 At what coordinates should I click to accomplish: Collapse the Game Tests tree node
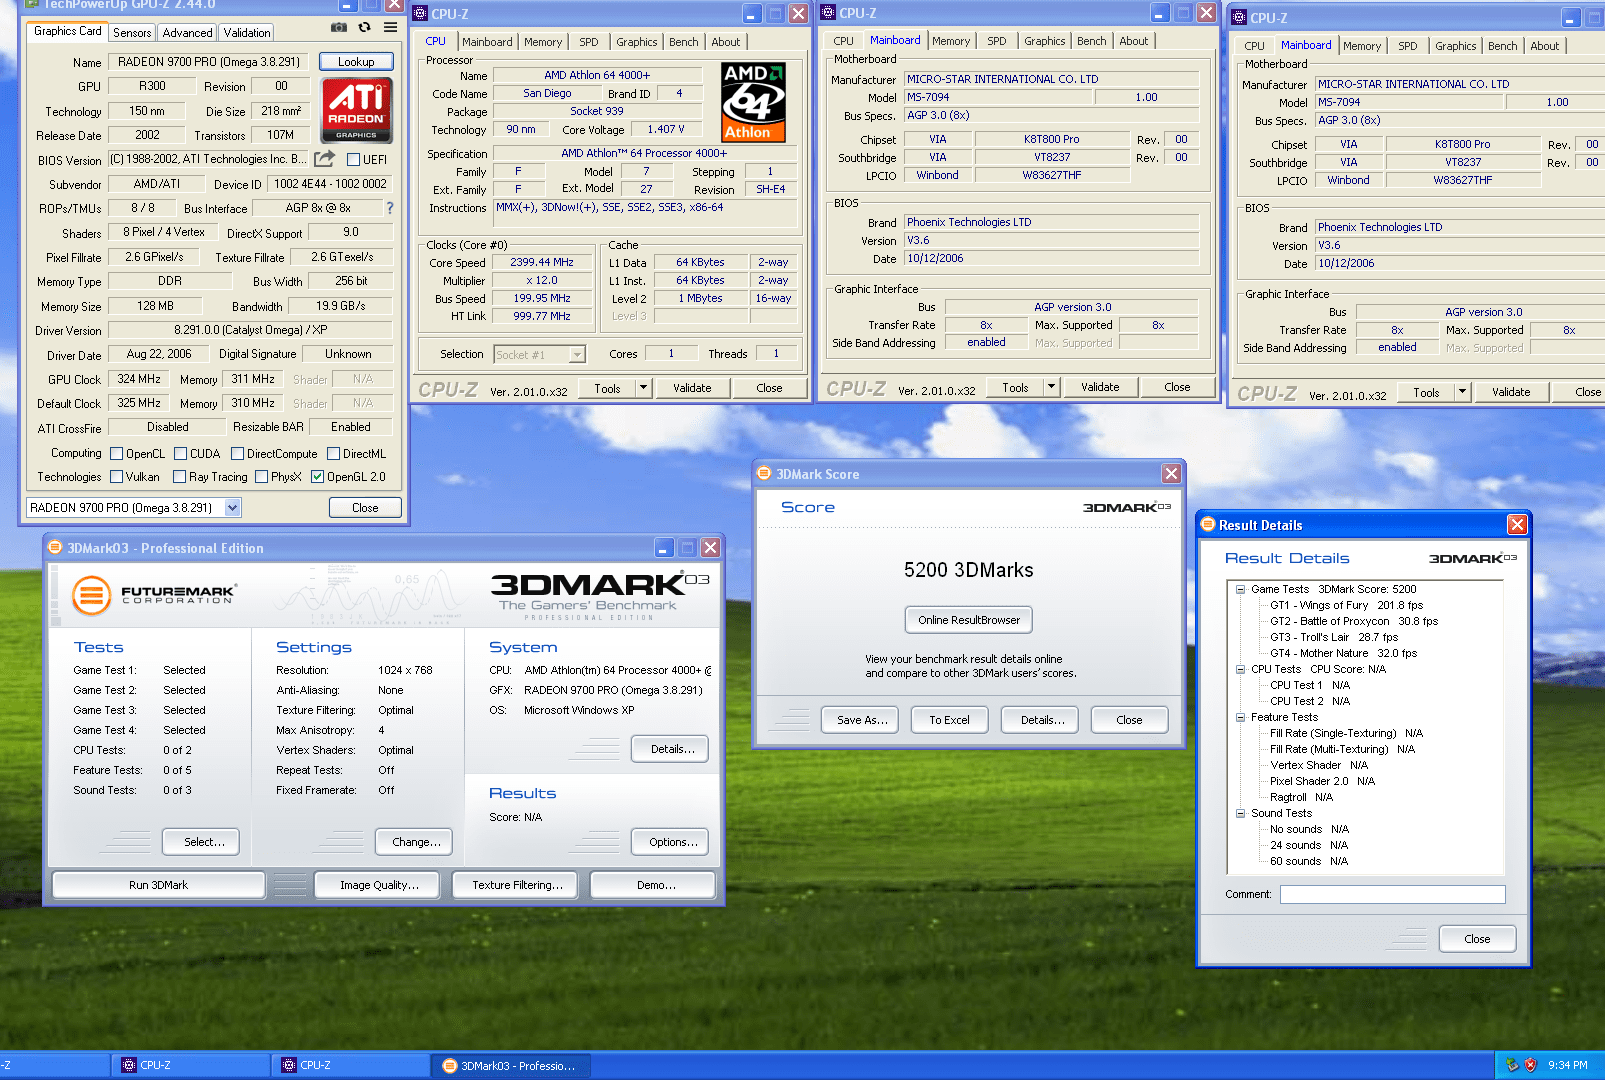click(1240, 590)
